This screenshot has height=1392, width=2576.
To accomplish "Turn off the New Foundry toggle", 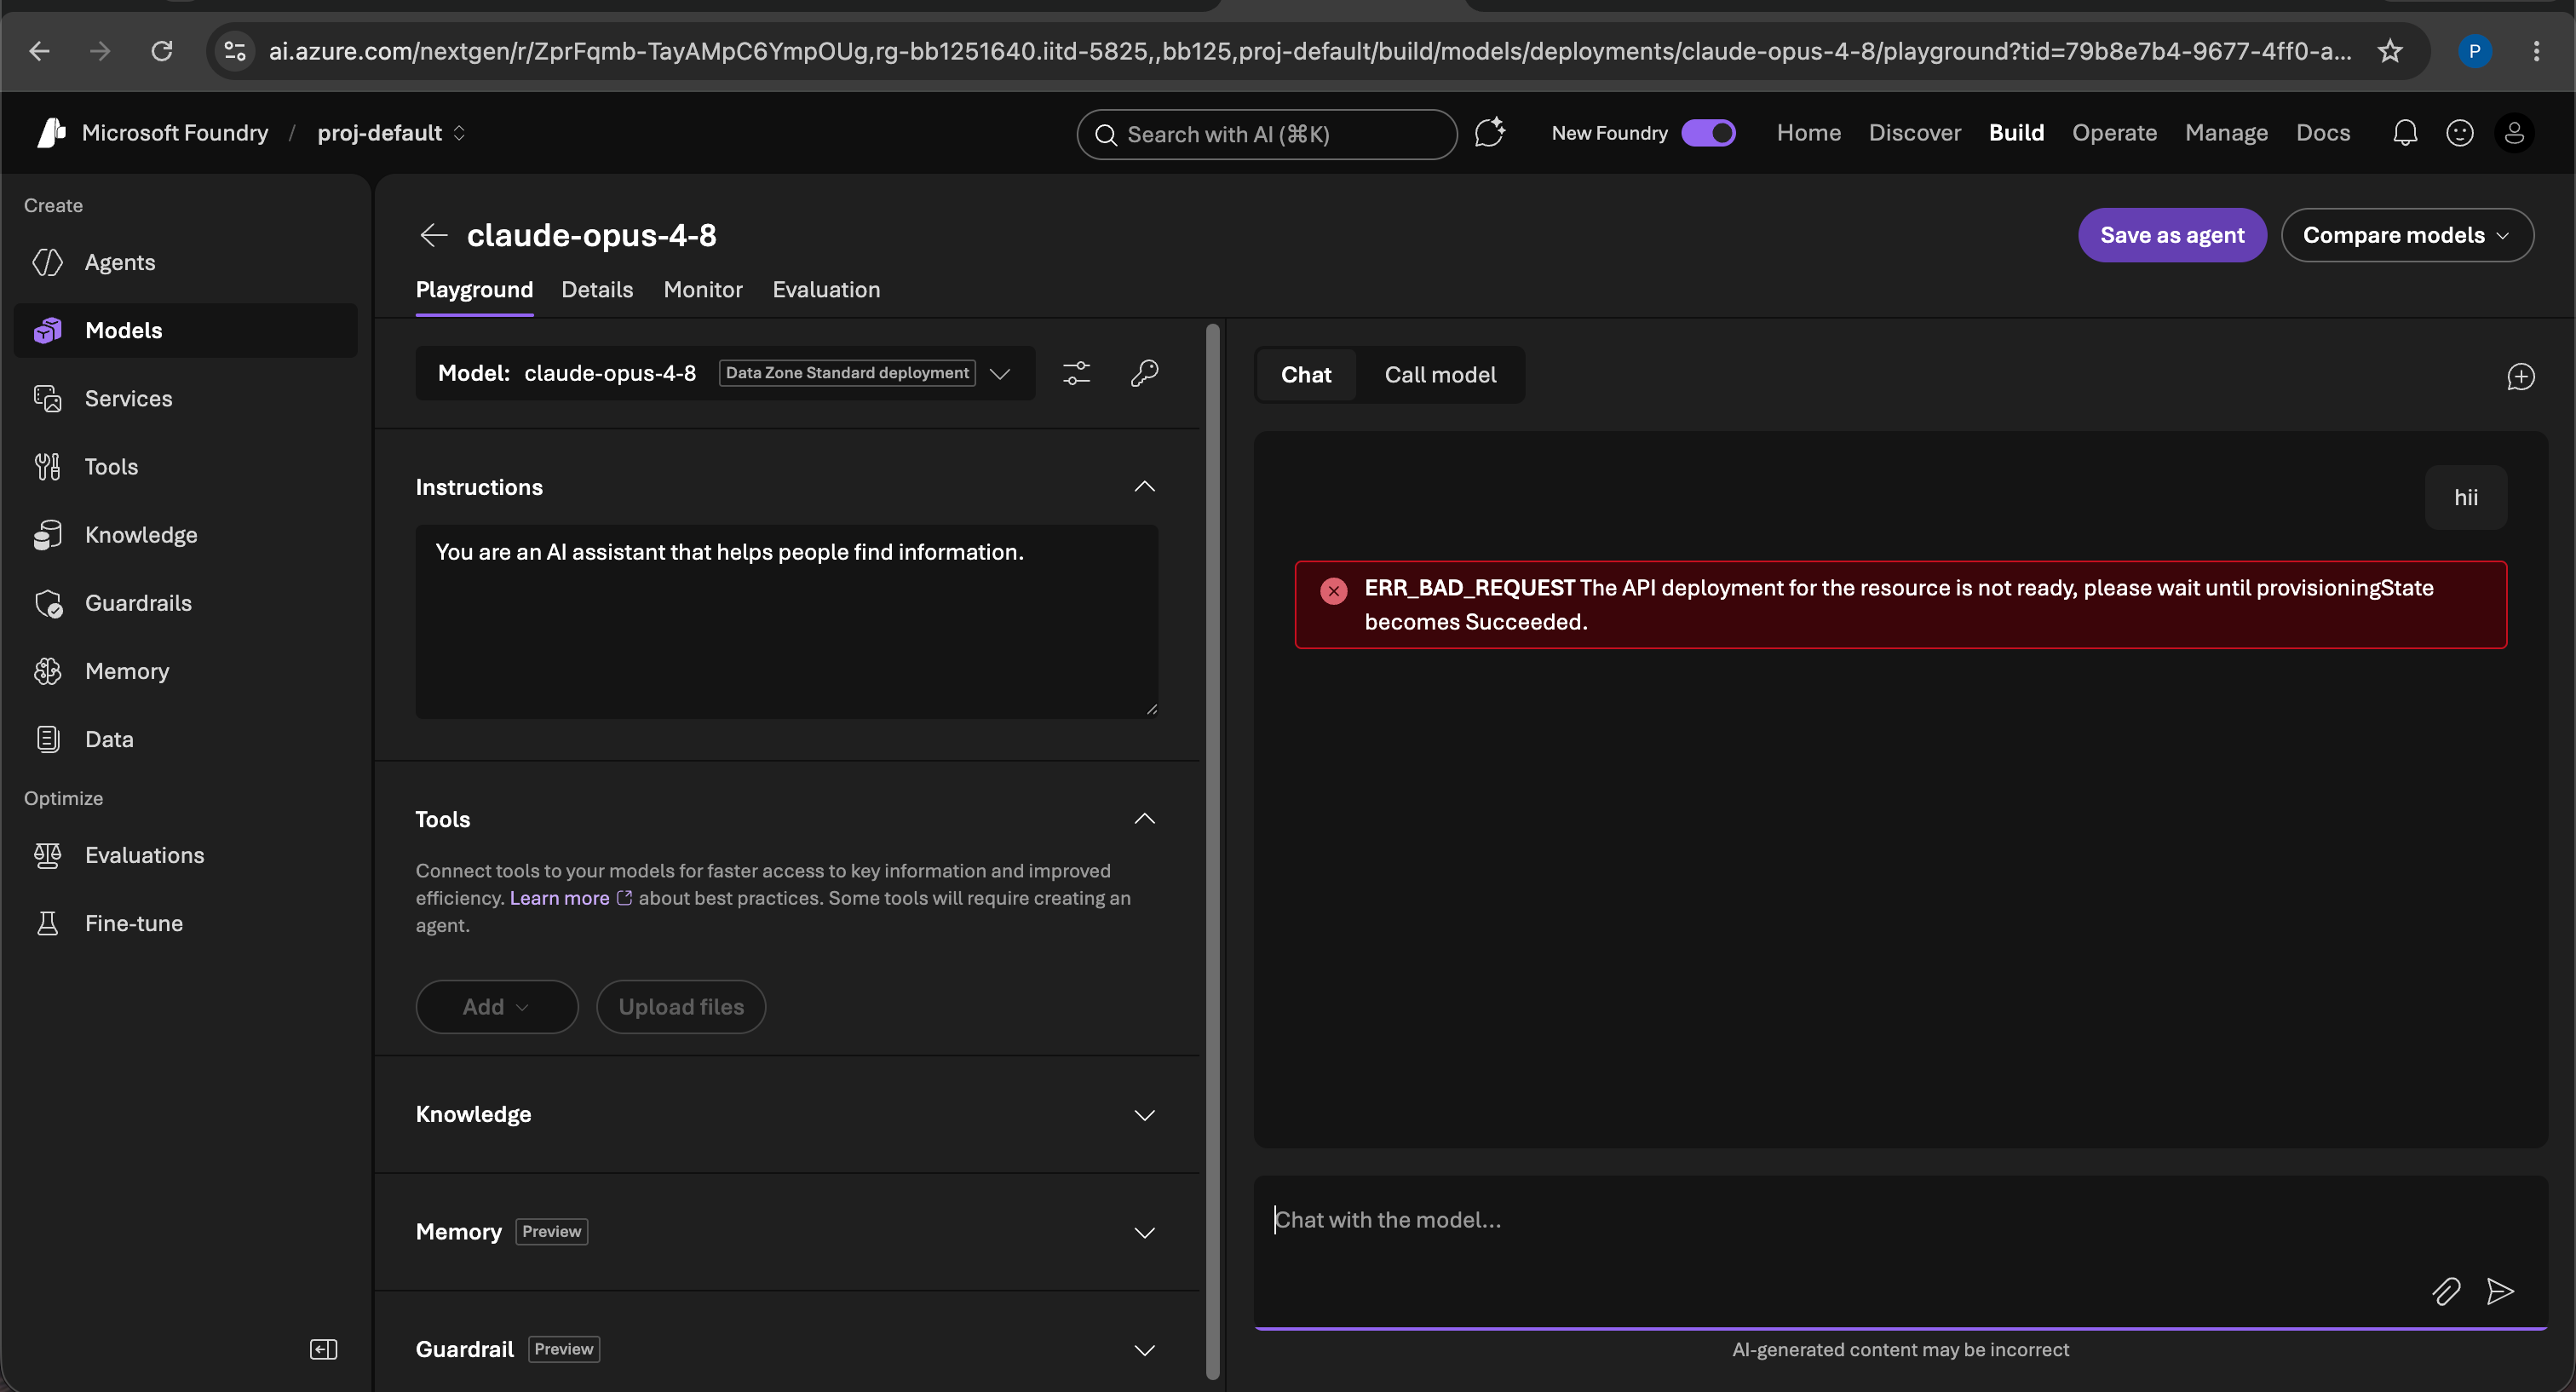I will click(1708, 133).
